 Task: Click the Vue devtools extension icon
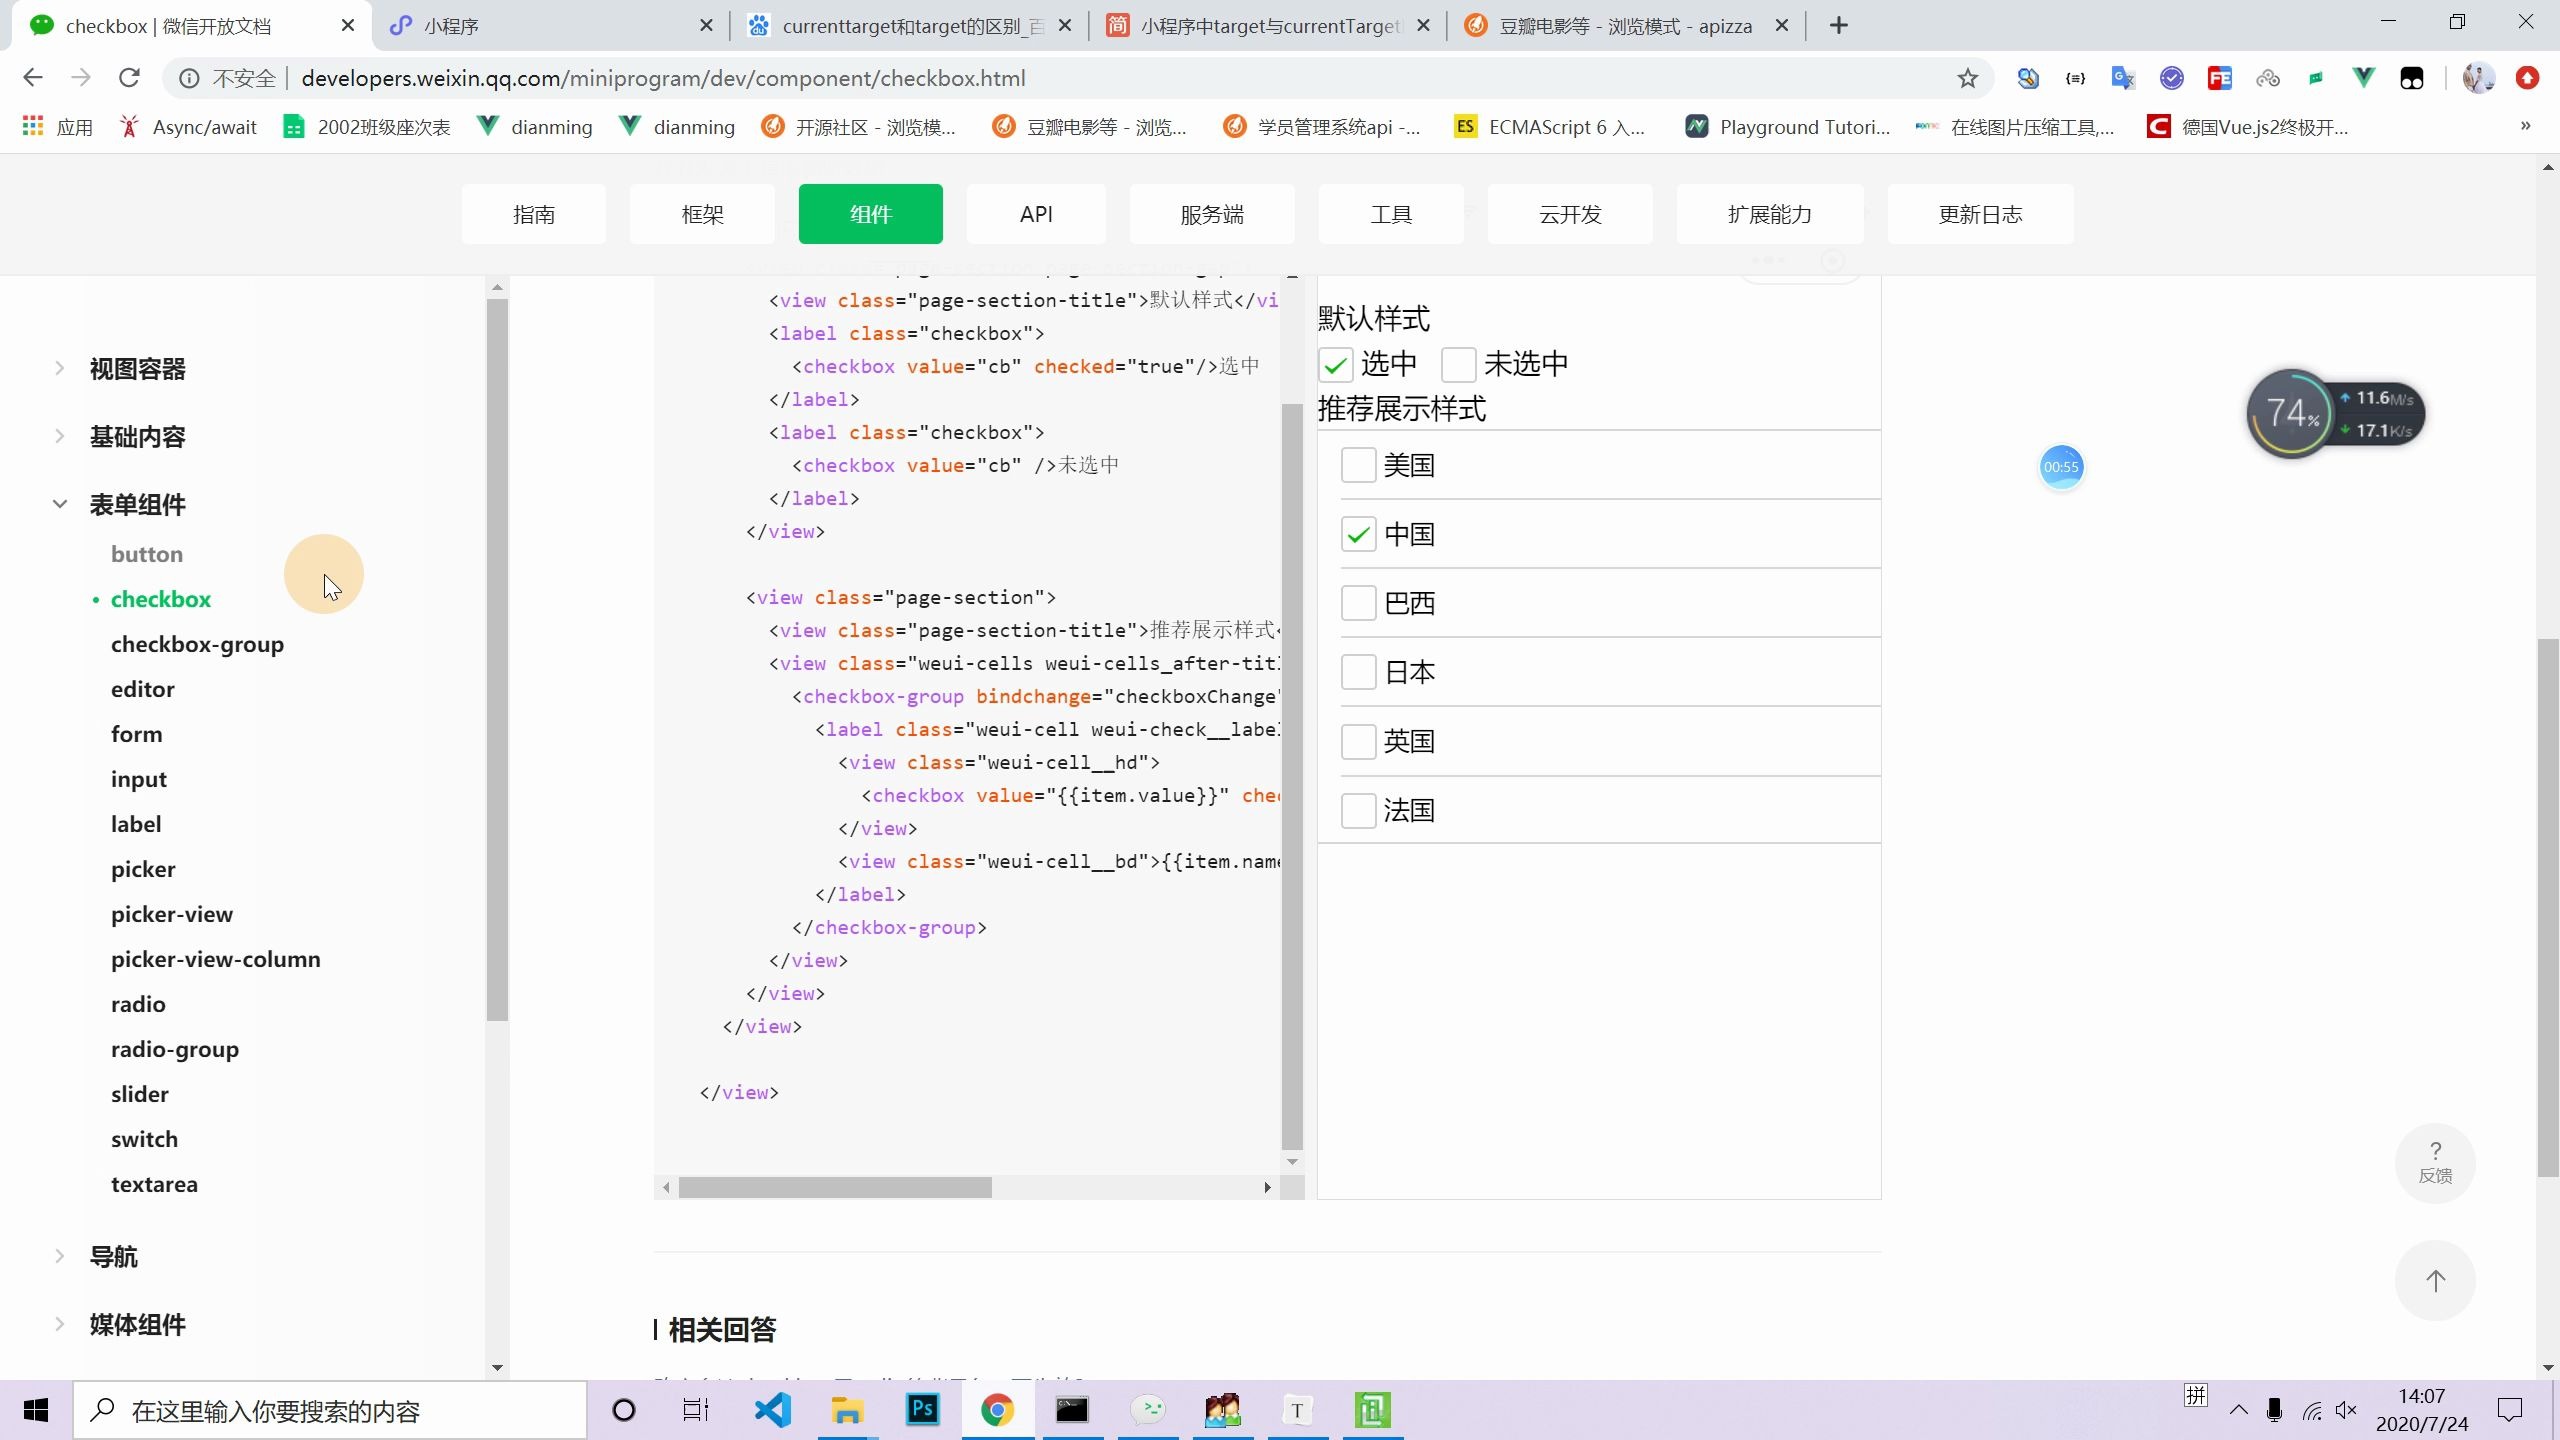click(2363, 78)
